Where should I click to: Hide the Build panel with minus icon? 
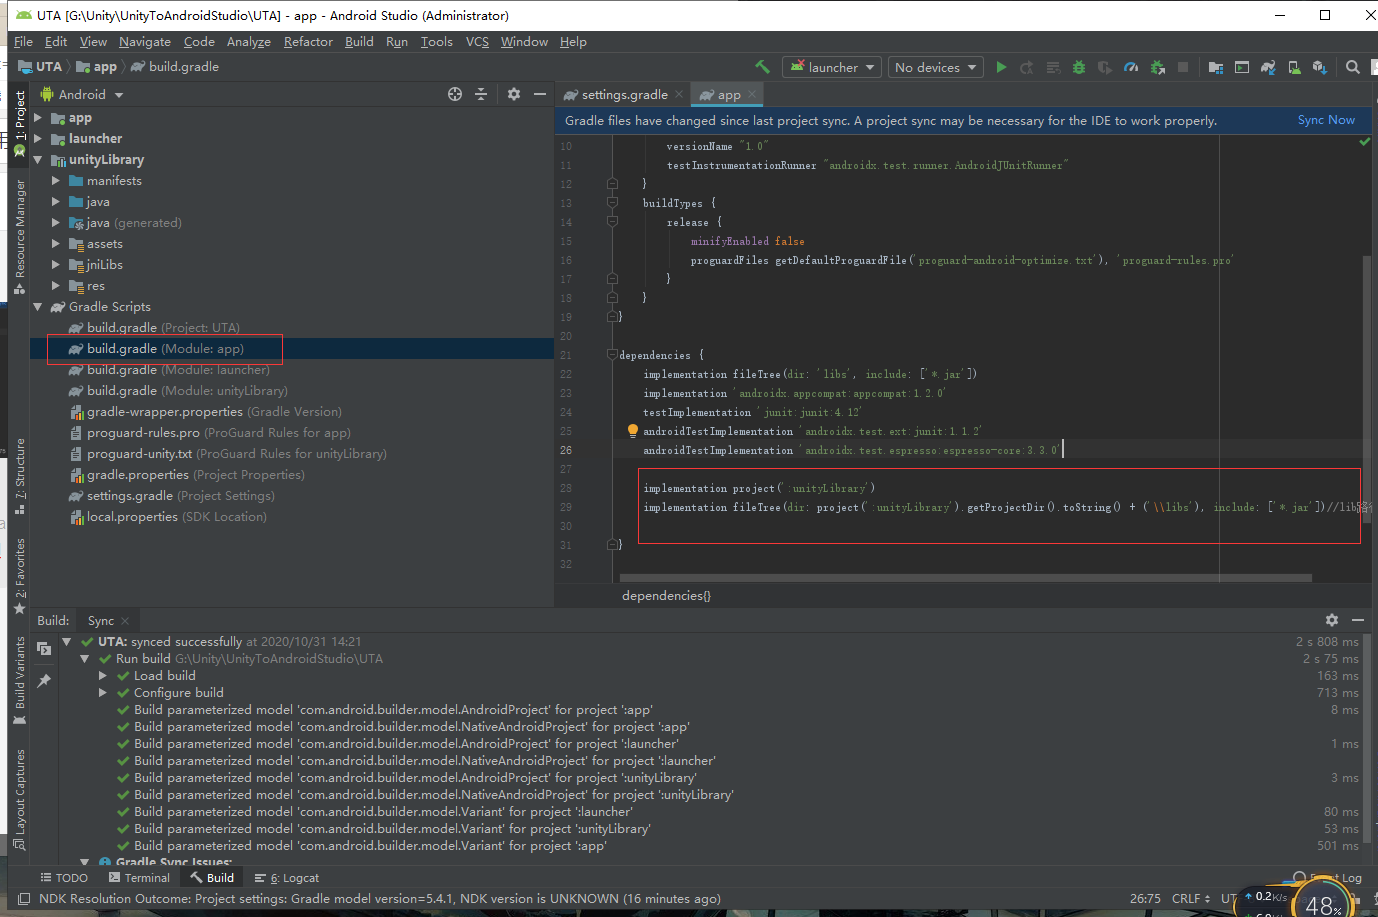[1358, 620]
